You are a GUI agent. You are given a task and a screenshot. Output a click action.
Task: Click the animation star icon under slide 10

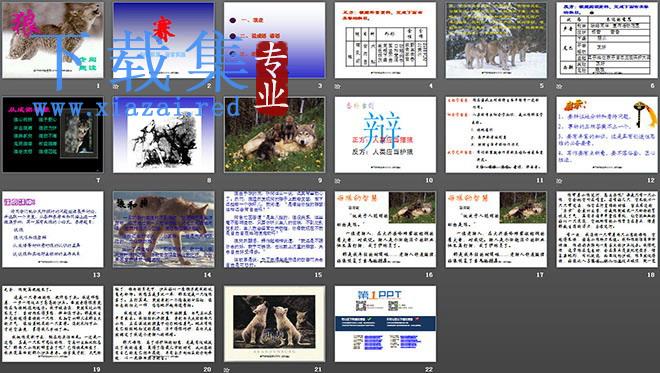[338, 181]
